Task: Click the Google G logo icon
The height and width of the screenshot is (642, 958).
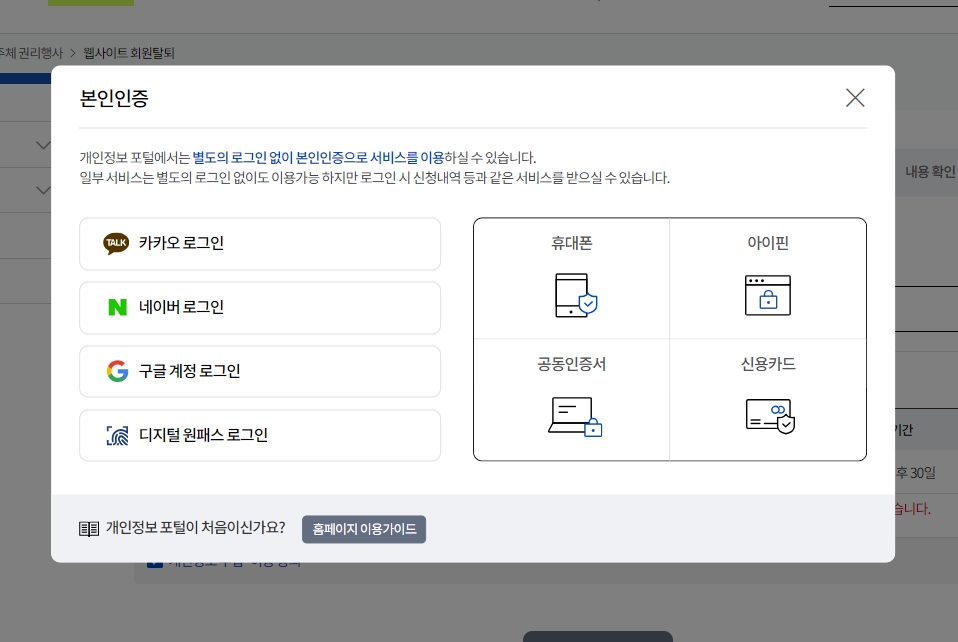Action: (117, 371)
